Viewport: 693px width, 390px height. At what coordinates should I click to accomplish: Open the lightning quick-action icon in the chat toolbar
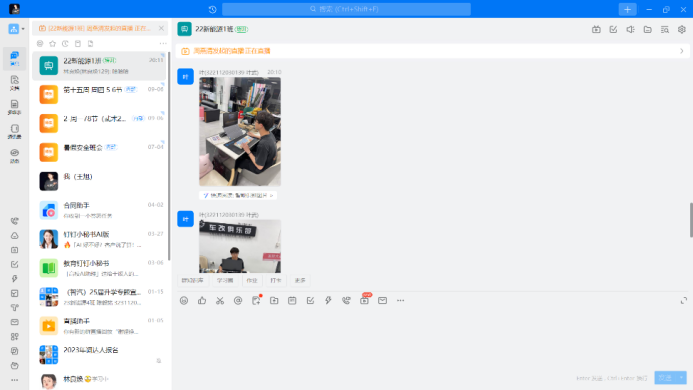[x=328, y=301]
